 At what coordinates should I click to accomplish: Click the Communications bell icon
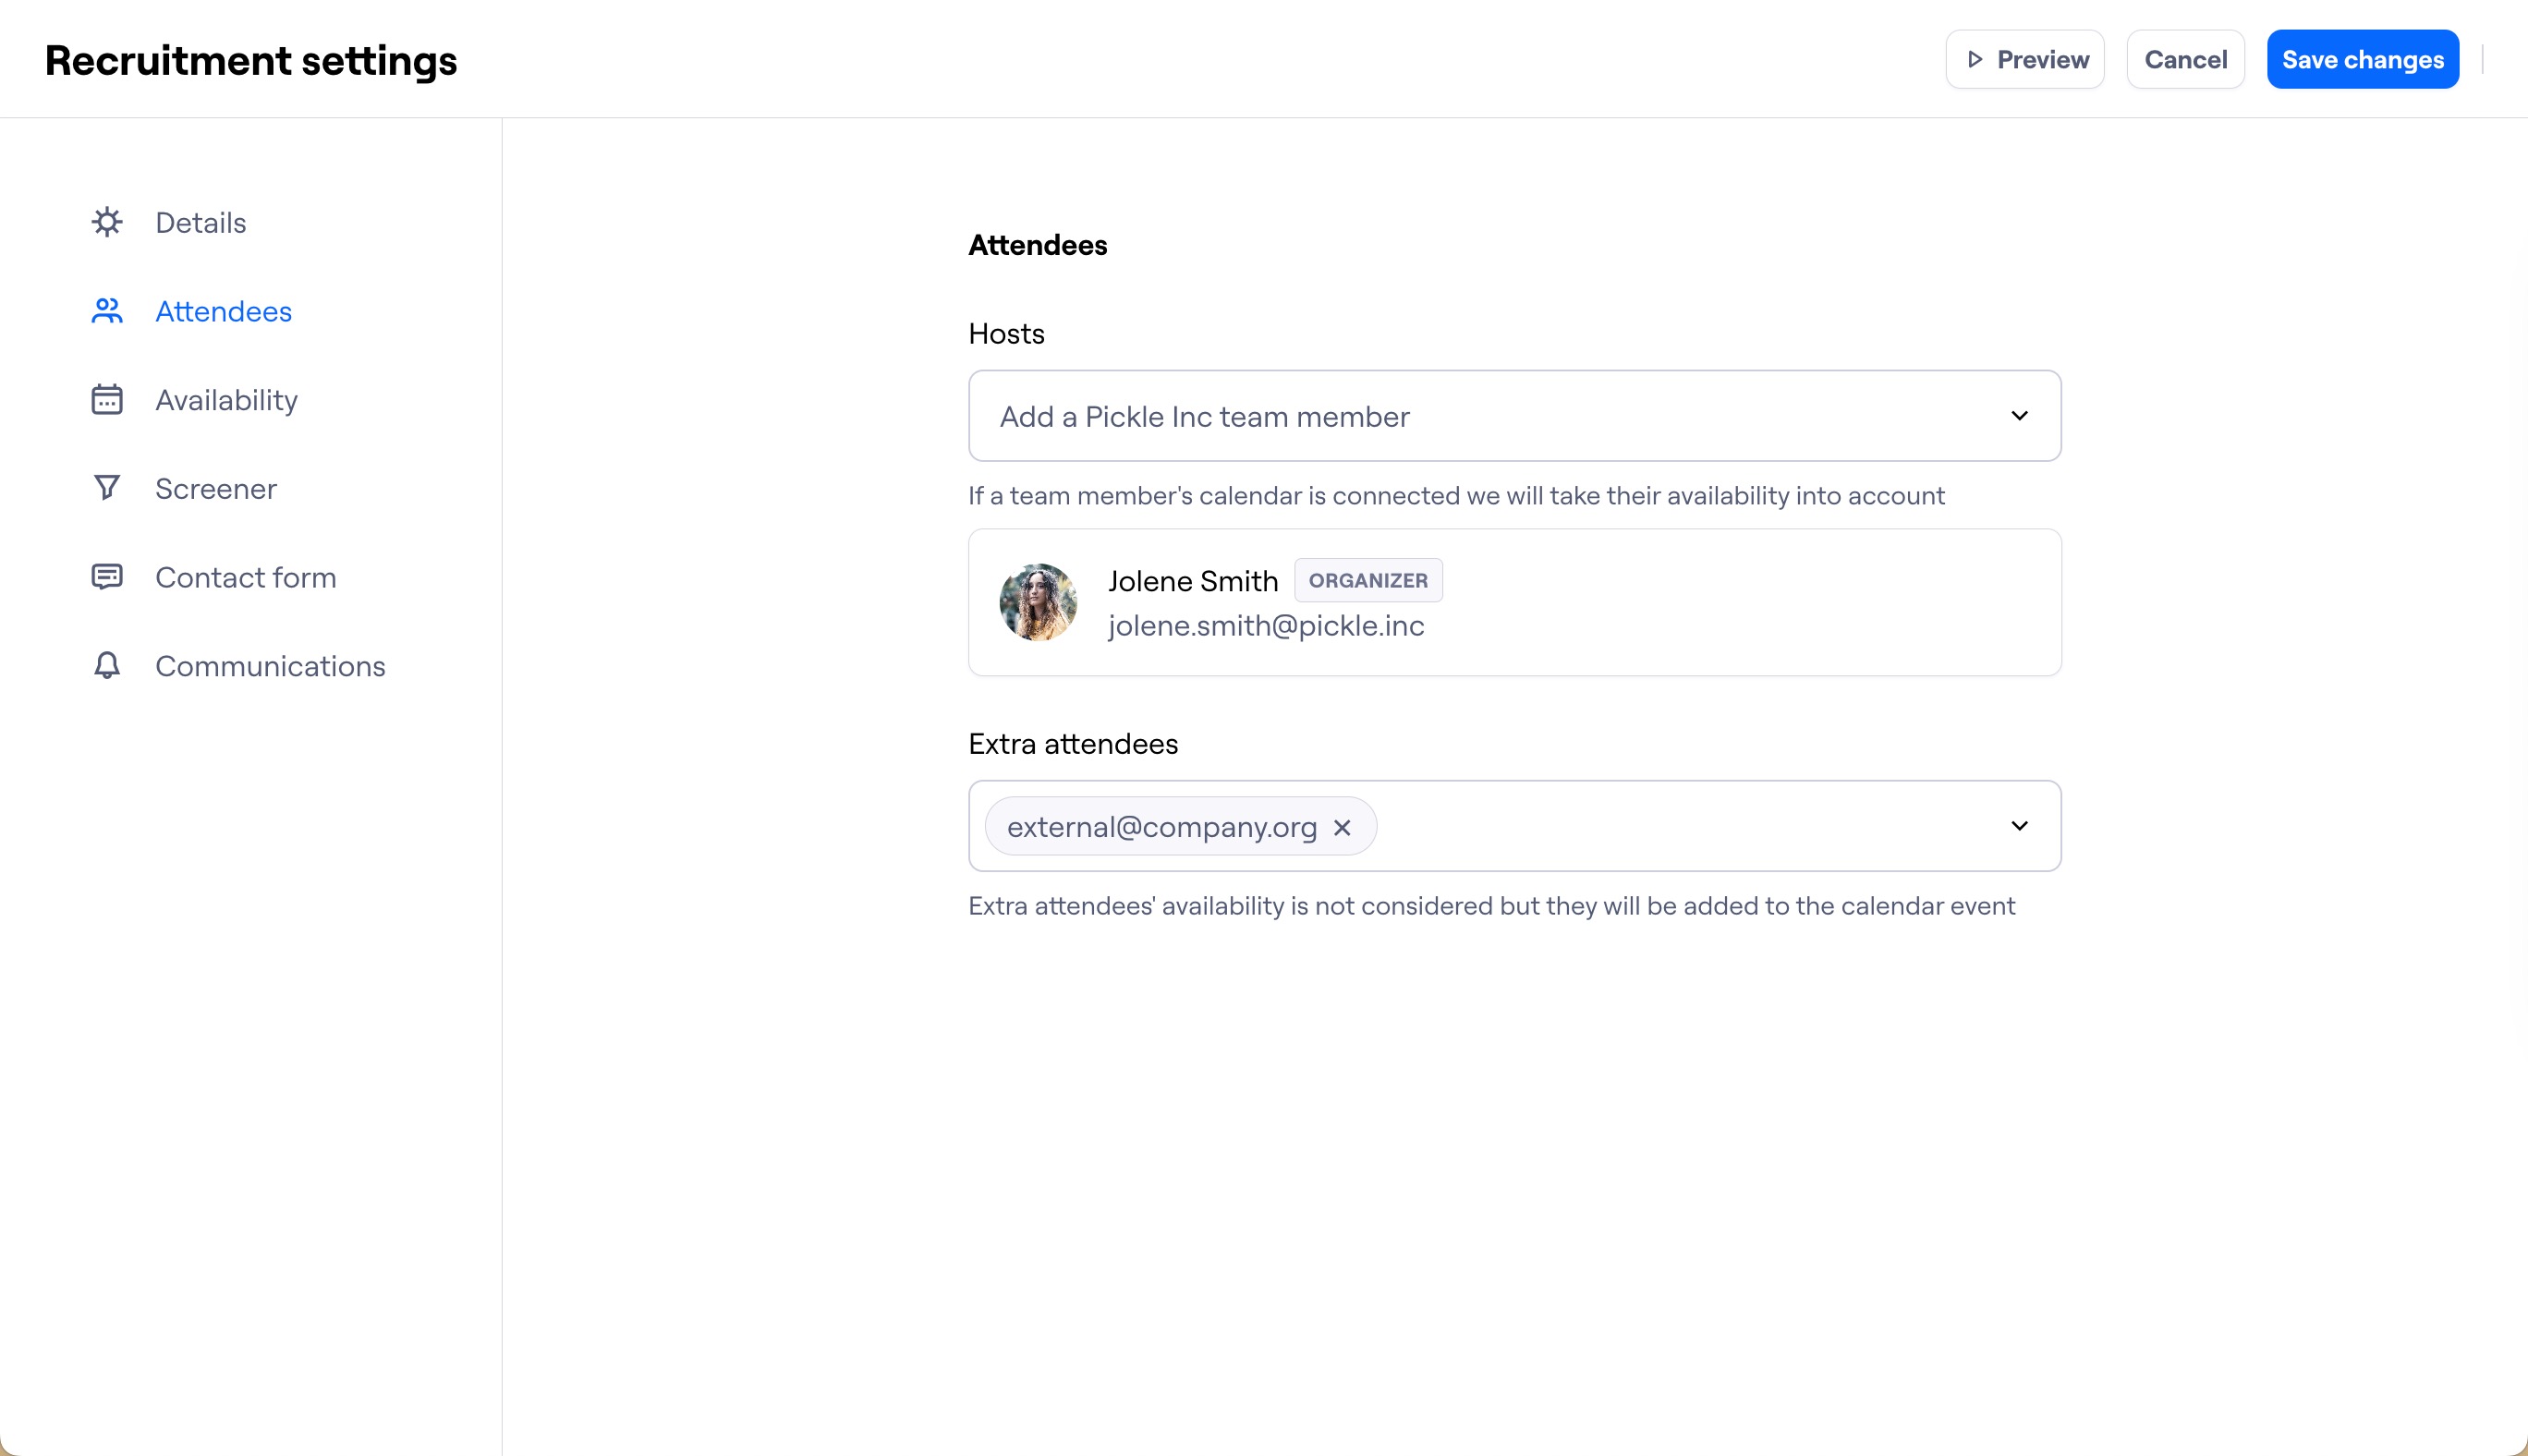[107, 665]
